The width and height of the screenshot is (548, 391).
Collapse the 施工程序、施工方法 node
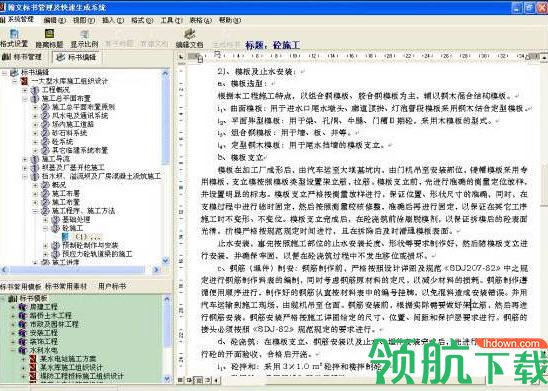[35, 211]
